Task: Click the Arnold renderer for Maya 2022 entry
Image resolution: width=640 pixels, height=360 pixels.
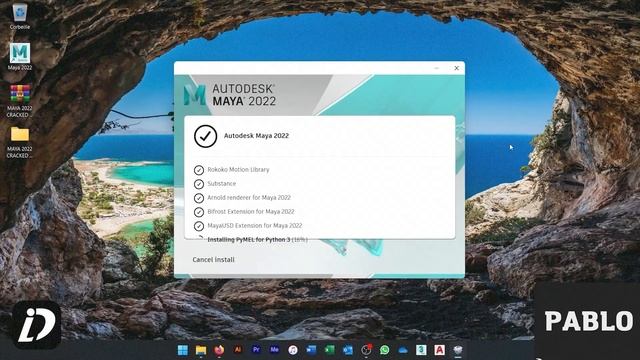Action: pyautogui.click(x=249, y=198)
